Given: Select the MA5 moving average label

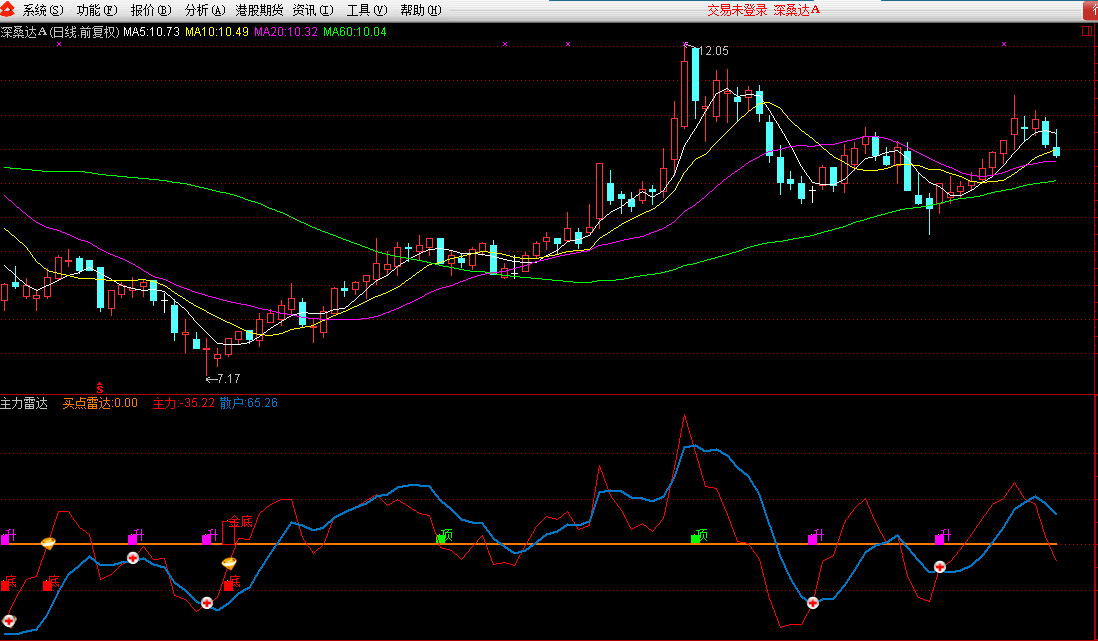Looking at the screenshot, I should [x=151, y=32].
